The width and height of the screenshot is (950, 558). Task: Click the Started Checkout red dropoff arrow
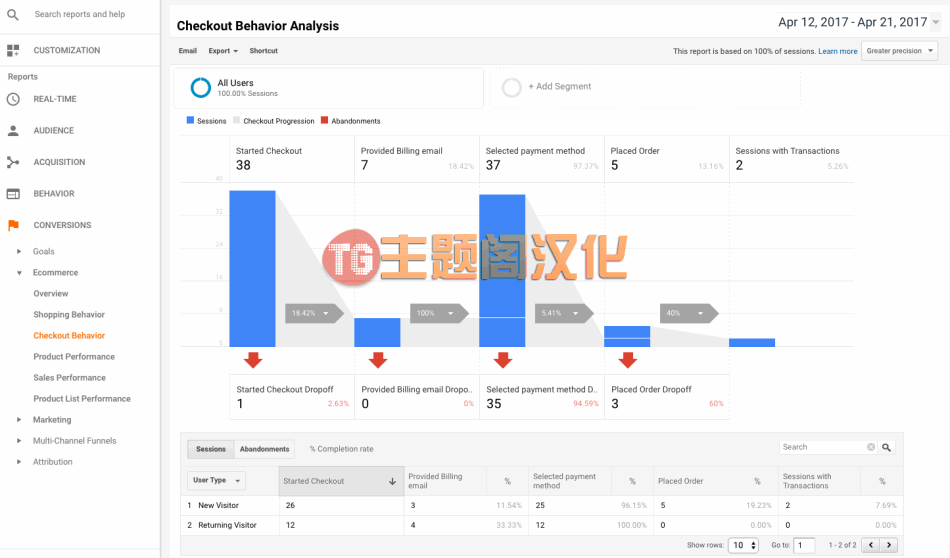click(253, 360)
